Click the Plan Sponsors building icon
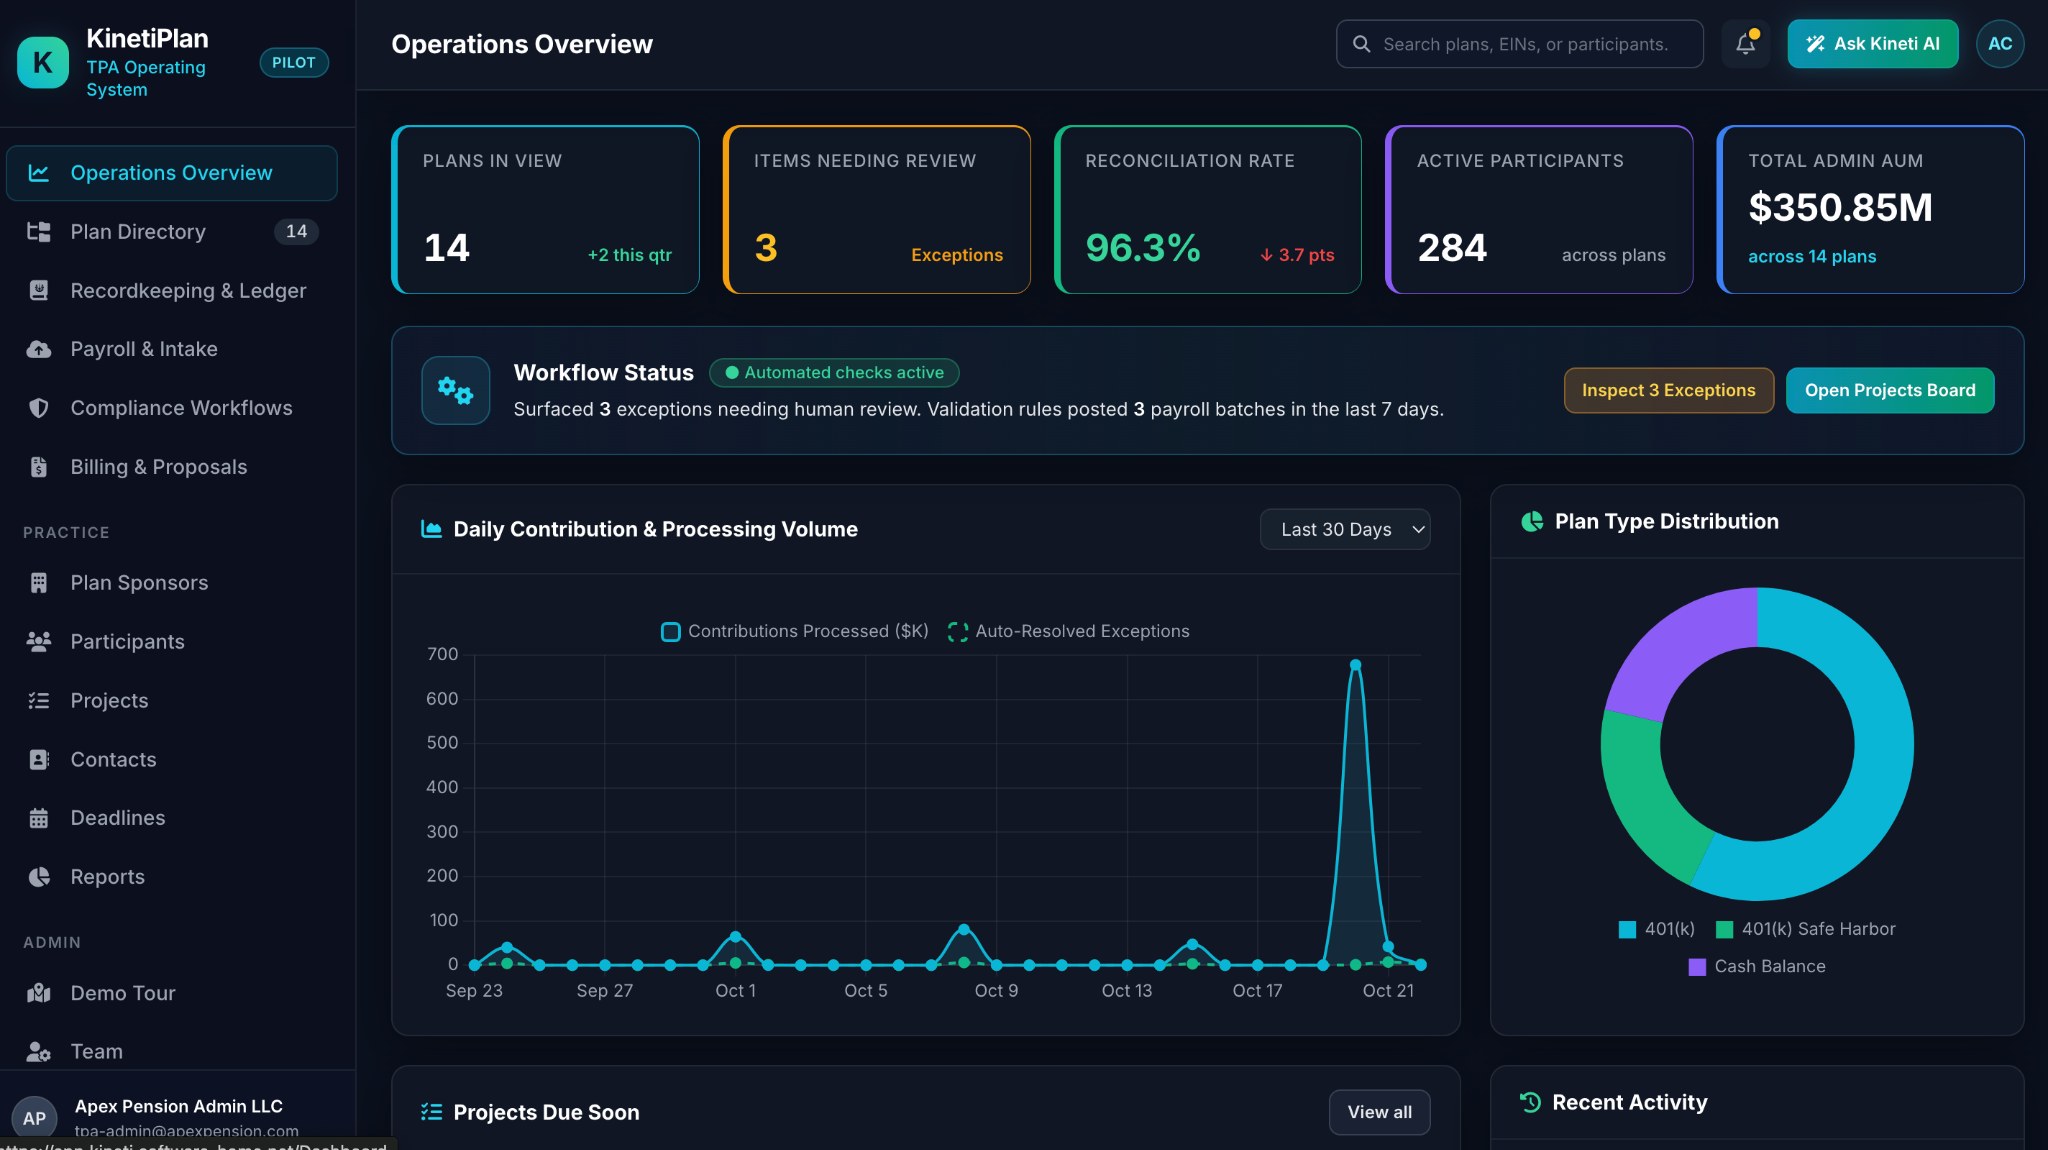Image resolution: width=2048 pixels, height=1150 pixels. tap(39, 583)
